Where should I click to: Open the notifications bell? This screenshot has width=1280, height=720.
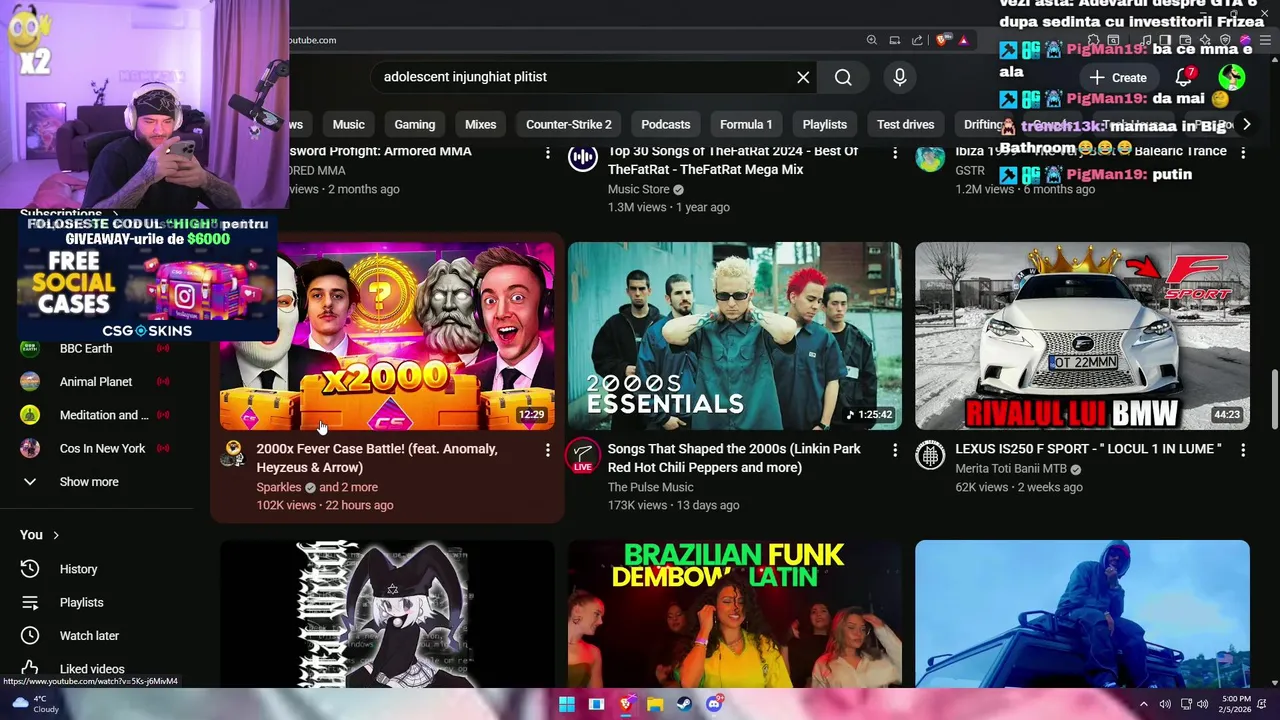(x=1184, y=77)
